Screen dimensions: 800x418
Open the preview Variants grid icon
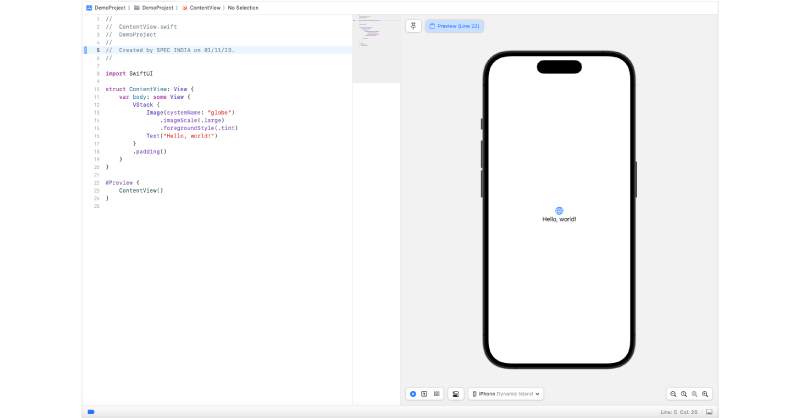(437, 394)
